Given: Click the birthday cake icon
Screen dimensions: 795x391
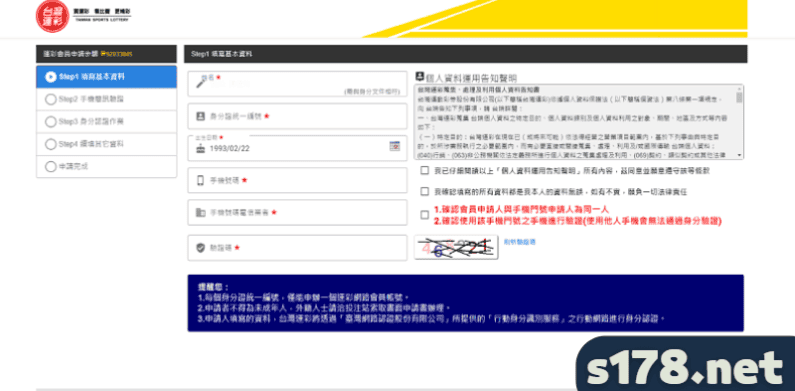Looking at the screenshot, I should pos(201,149).
